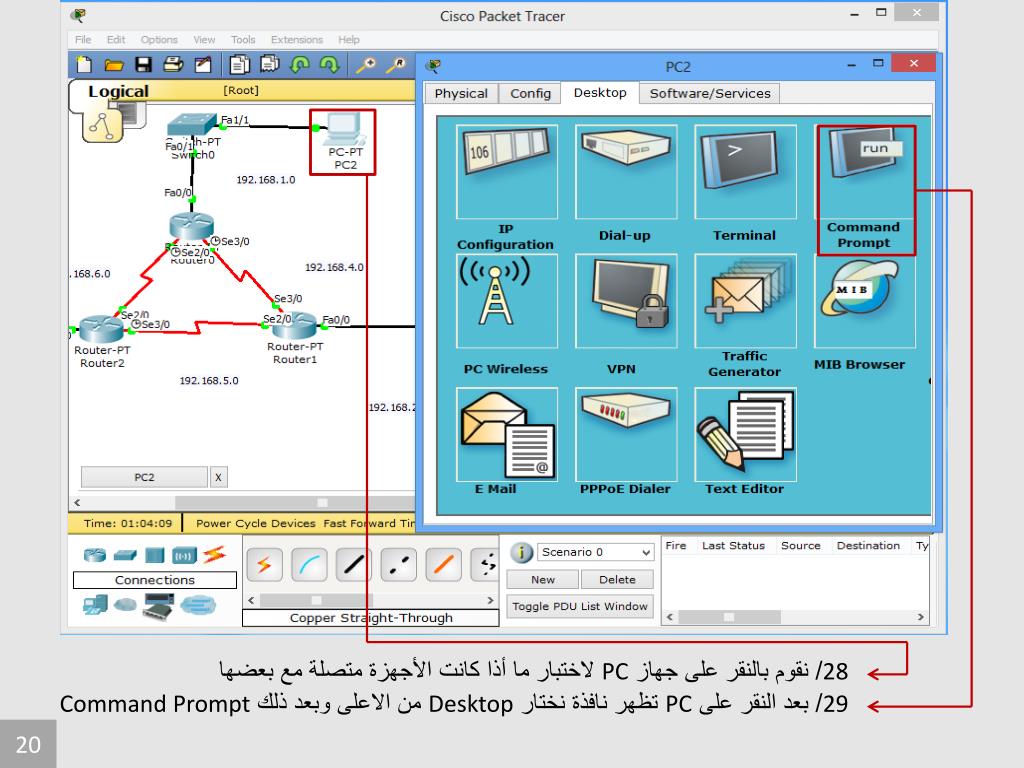Viewport: 1024px width, 768px height.
Task: Click the Root navigation label
Action: click(241, 90)
